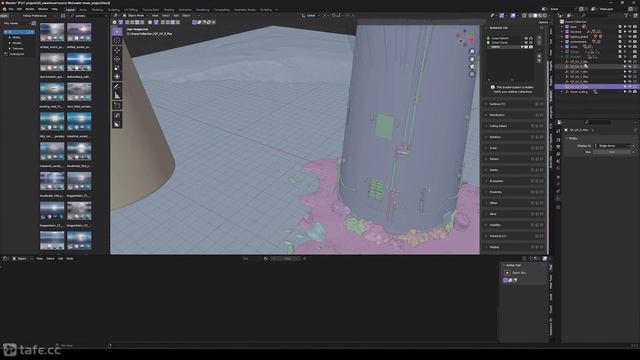Open the Node menu in bottom editor
This screenshot has width=640, height=360.
[x=70, y=258]
